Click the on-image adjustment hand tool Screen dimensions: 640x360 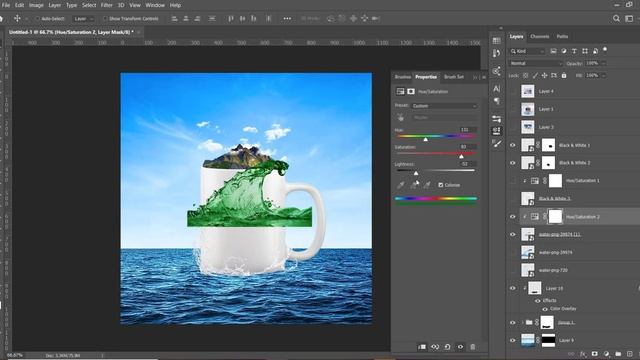pos(401,118)
